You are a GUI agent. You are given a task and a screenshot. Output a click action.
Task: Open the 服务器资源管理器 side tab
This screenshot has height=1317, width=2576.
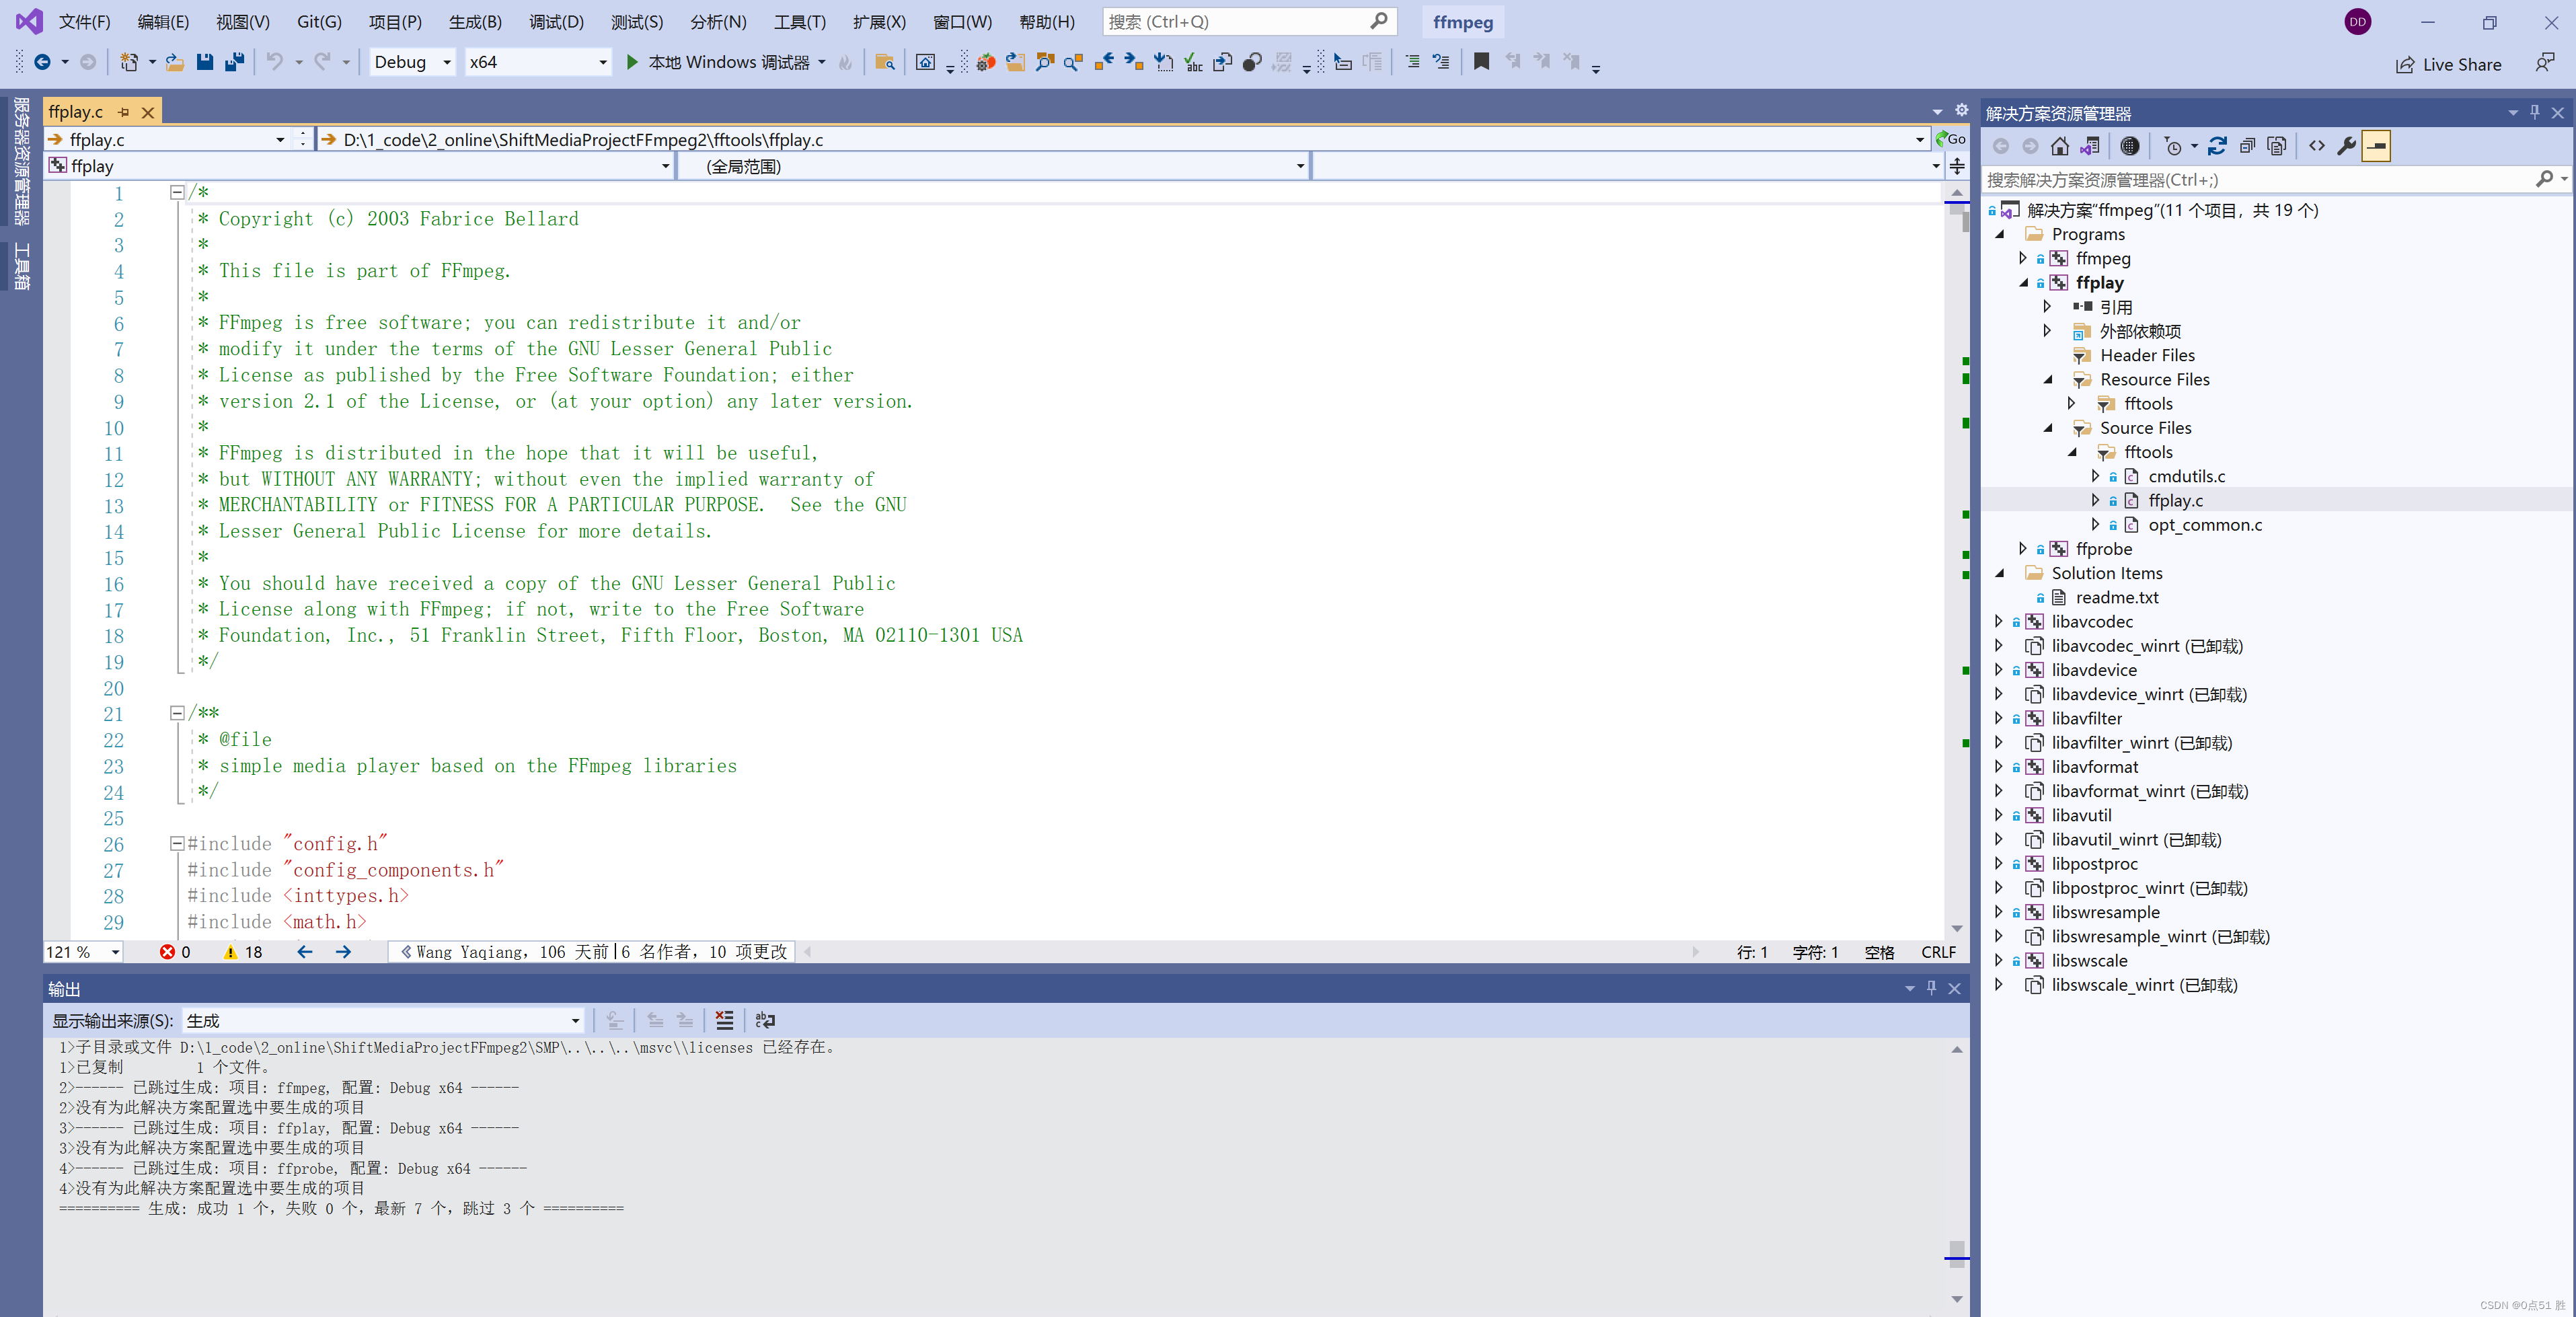[x=21, y=160]
